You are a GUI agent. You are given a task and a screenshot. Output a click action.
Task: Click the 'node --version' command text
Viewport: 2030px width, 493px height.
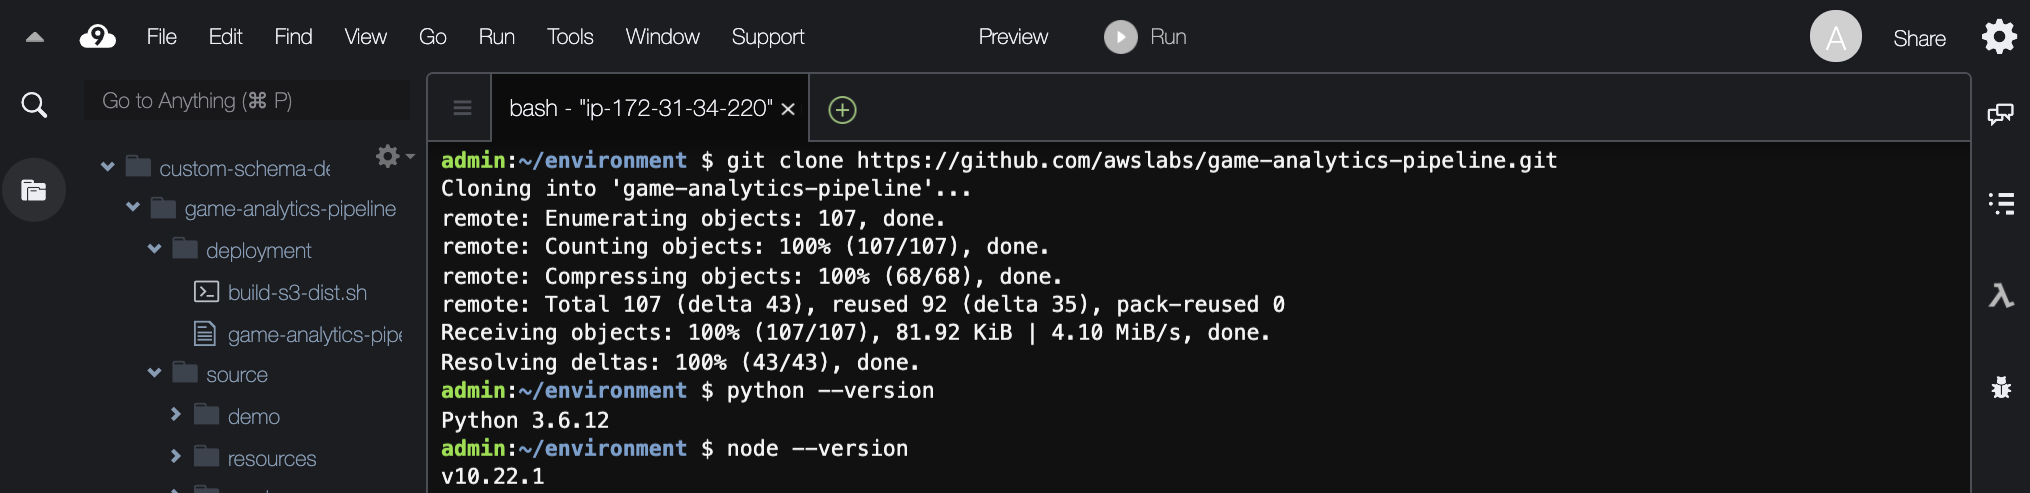click(x=817, y=448)
